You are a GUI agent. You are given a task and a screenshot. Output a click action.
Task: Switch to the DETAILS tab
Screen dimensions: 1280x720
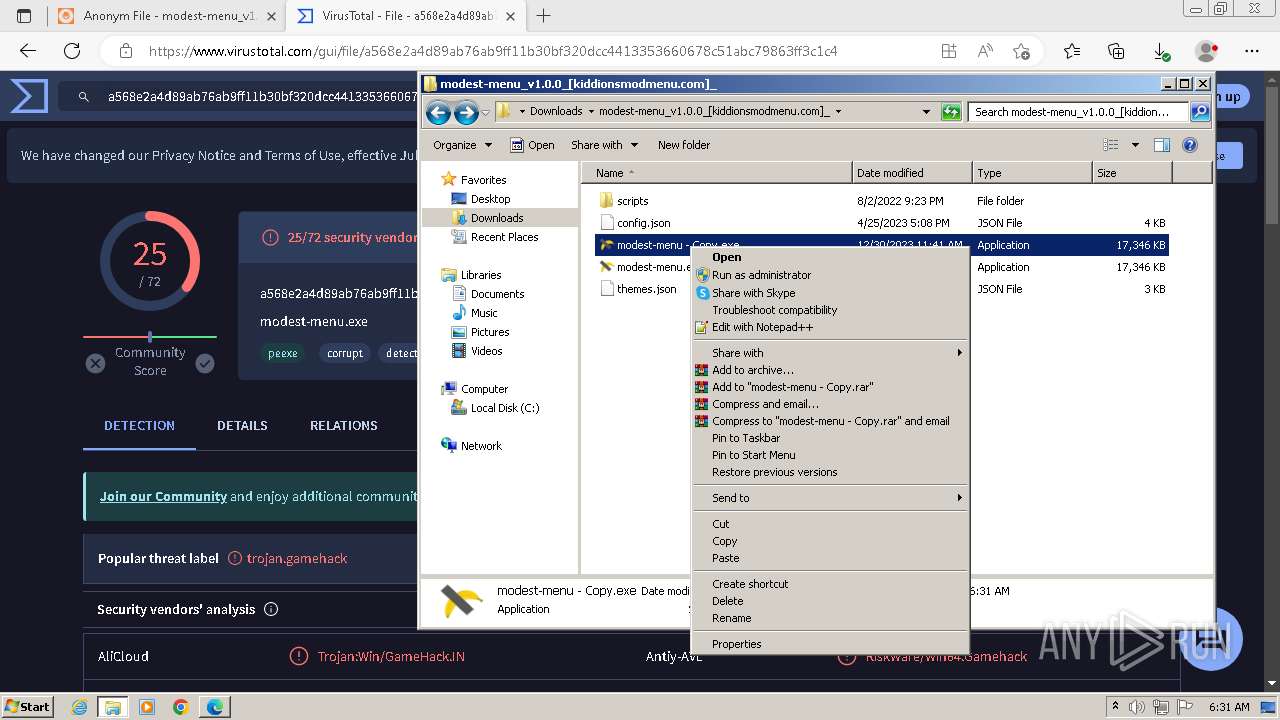[242, 425]
